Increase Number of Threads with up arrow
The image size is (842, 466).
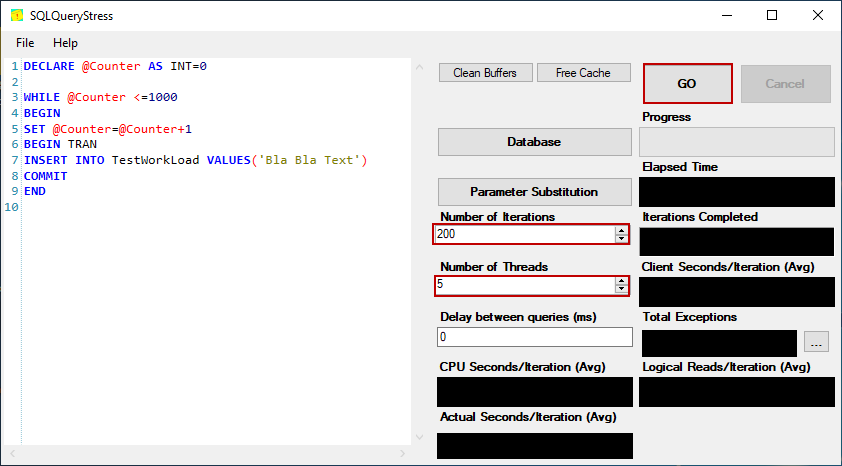coord(621,281)
